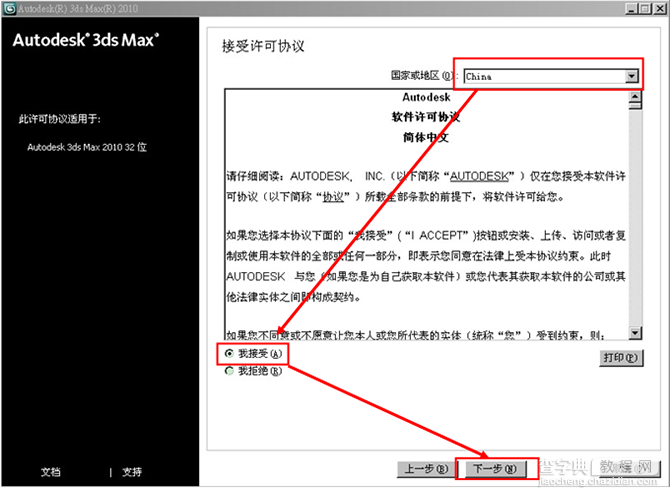Open the 文档 documentation link
The width and height of the screenshot is (670, 488).
pyautogui.click(x=50, y=472)
